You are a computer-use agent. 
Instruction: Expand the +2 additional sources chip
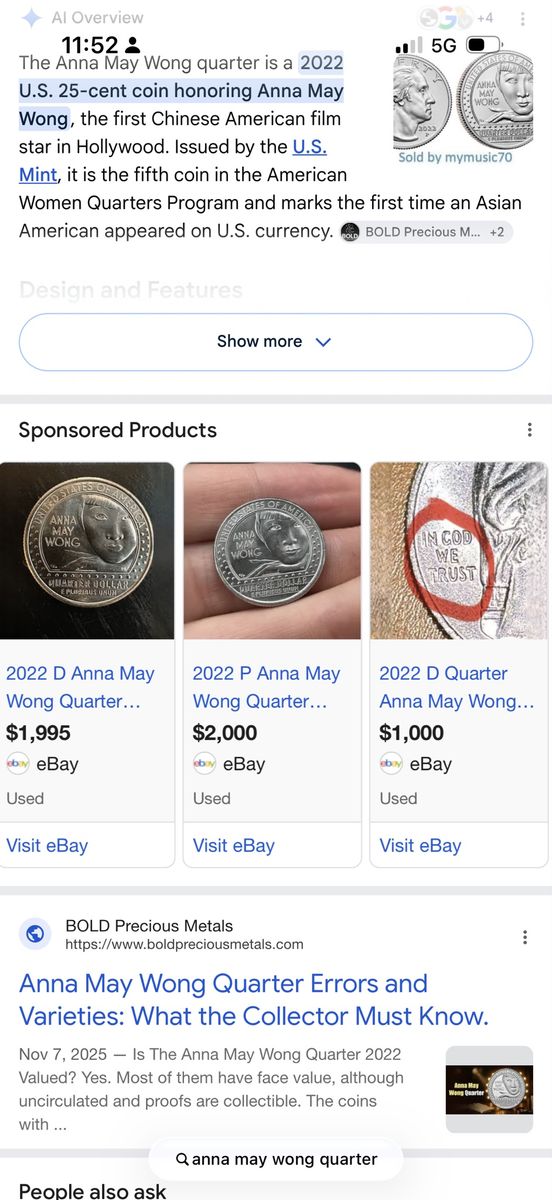[x=497, y=232]
